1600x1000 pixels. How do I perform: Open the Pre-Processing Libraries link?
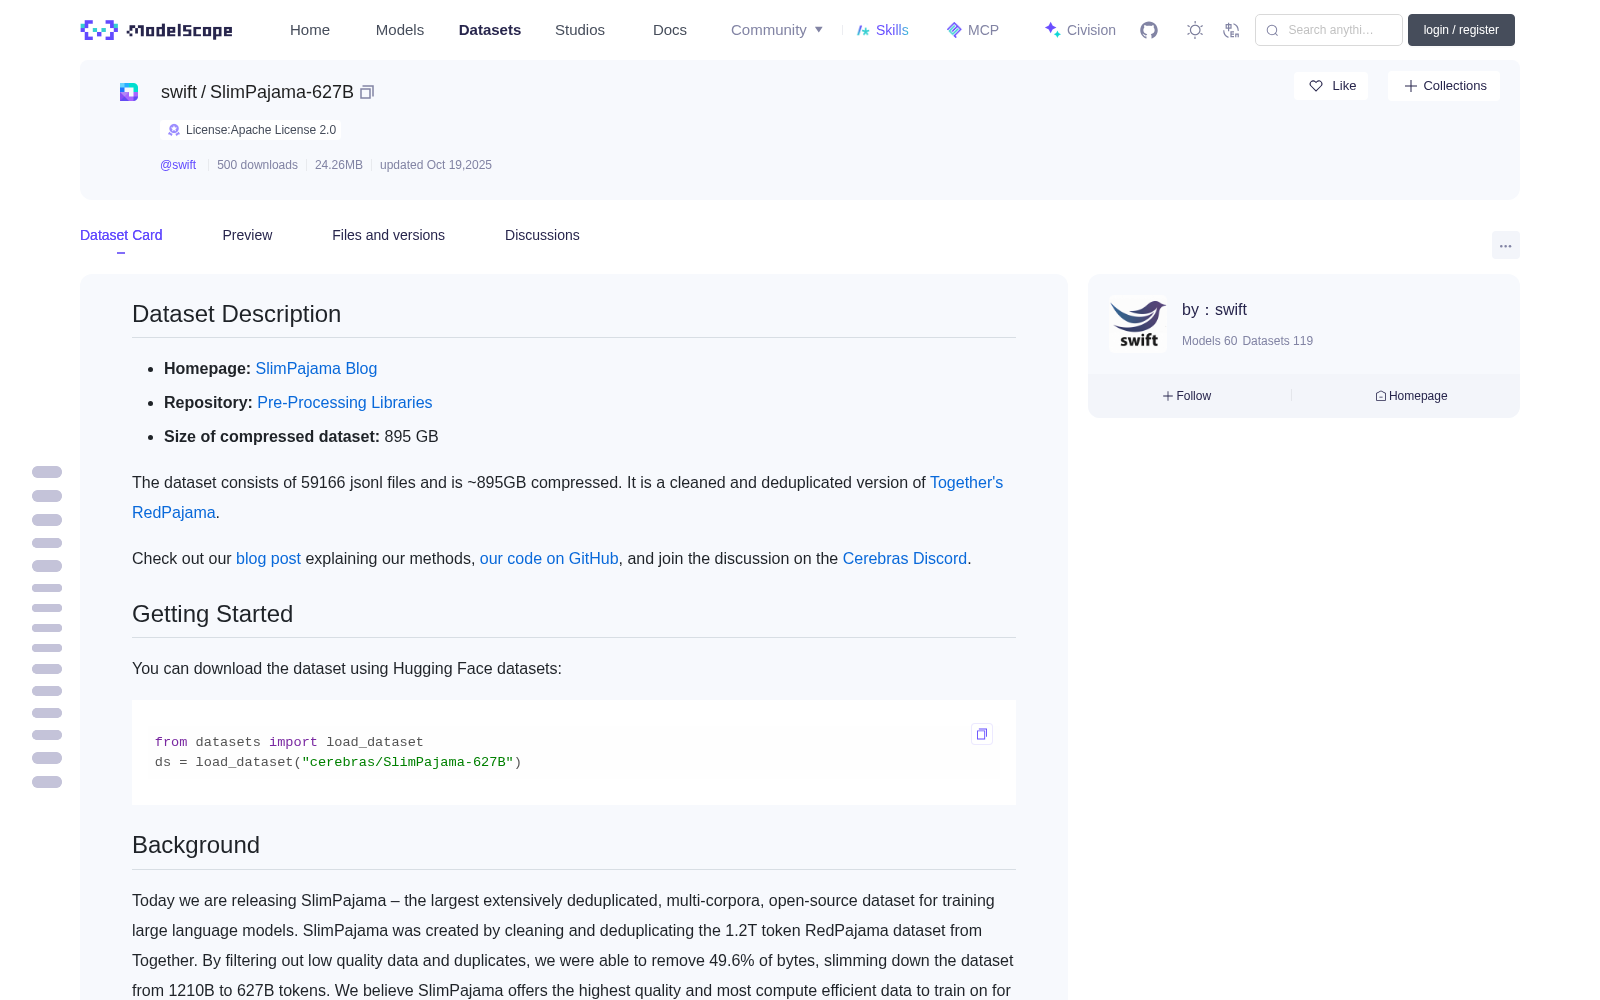pyautogui.click(x=345, y=403)
